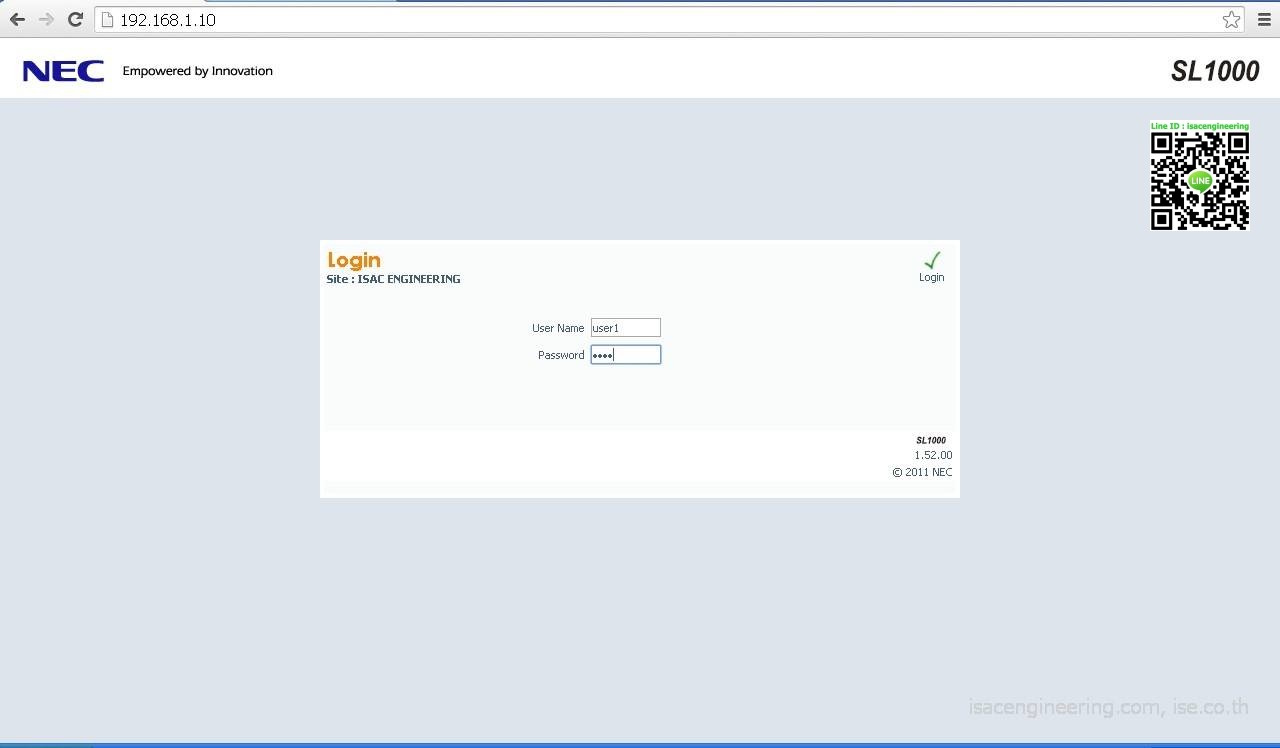Click the '© 2011 NEC' copyright text
Screen dimensions: 1280x748
point(922,472)
